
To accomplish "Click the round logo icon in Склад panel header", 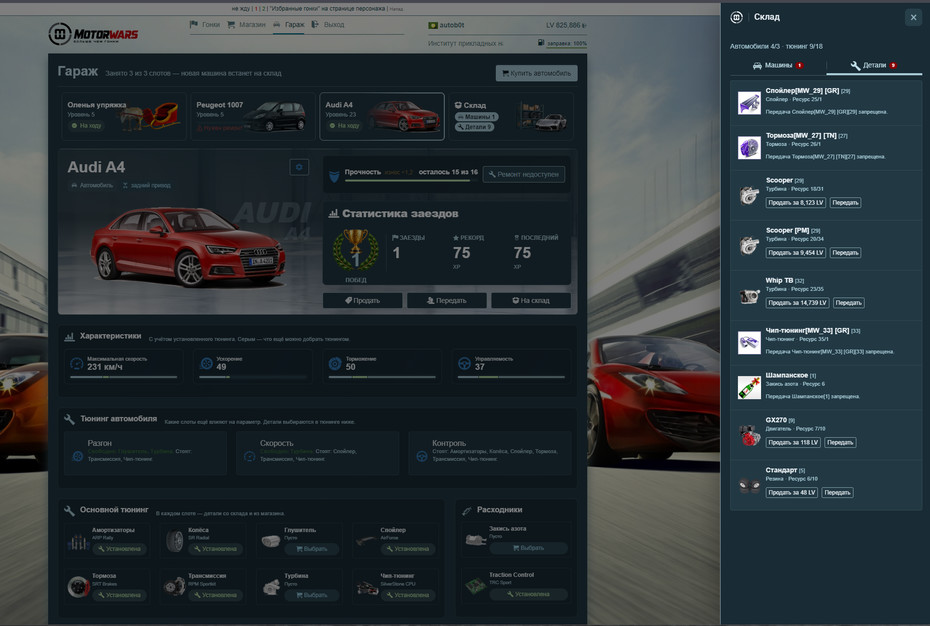I will (x=736, y=17).
